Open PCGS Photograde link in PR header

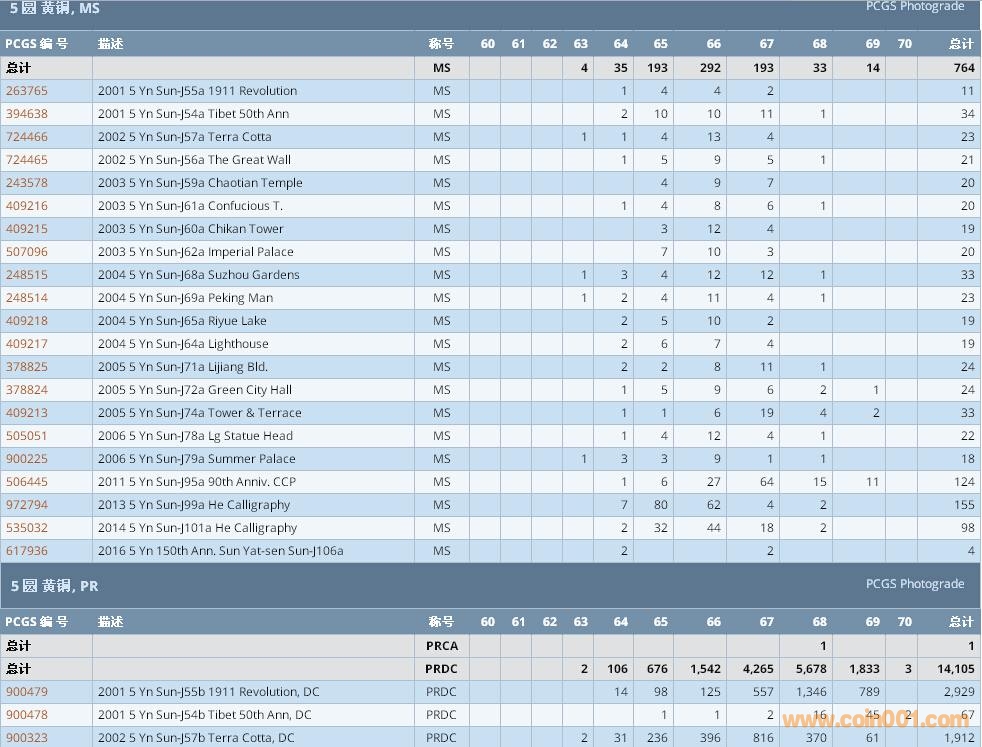pyautogui.click(x=914, y=584)
